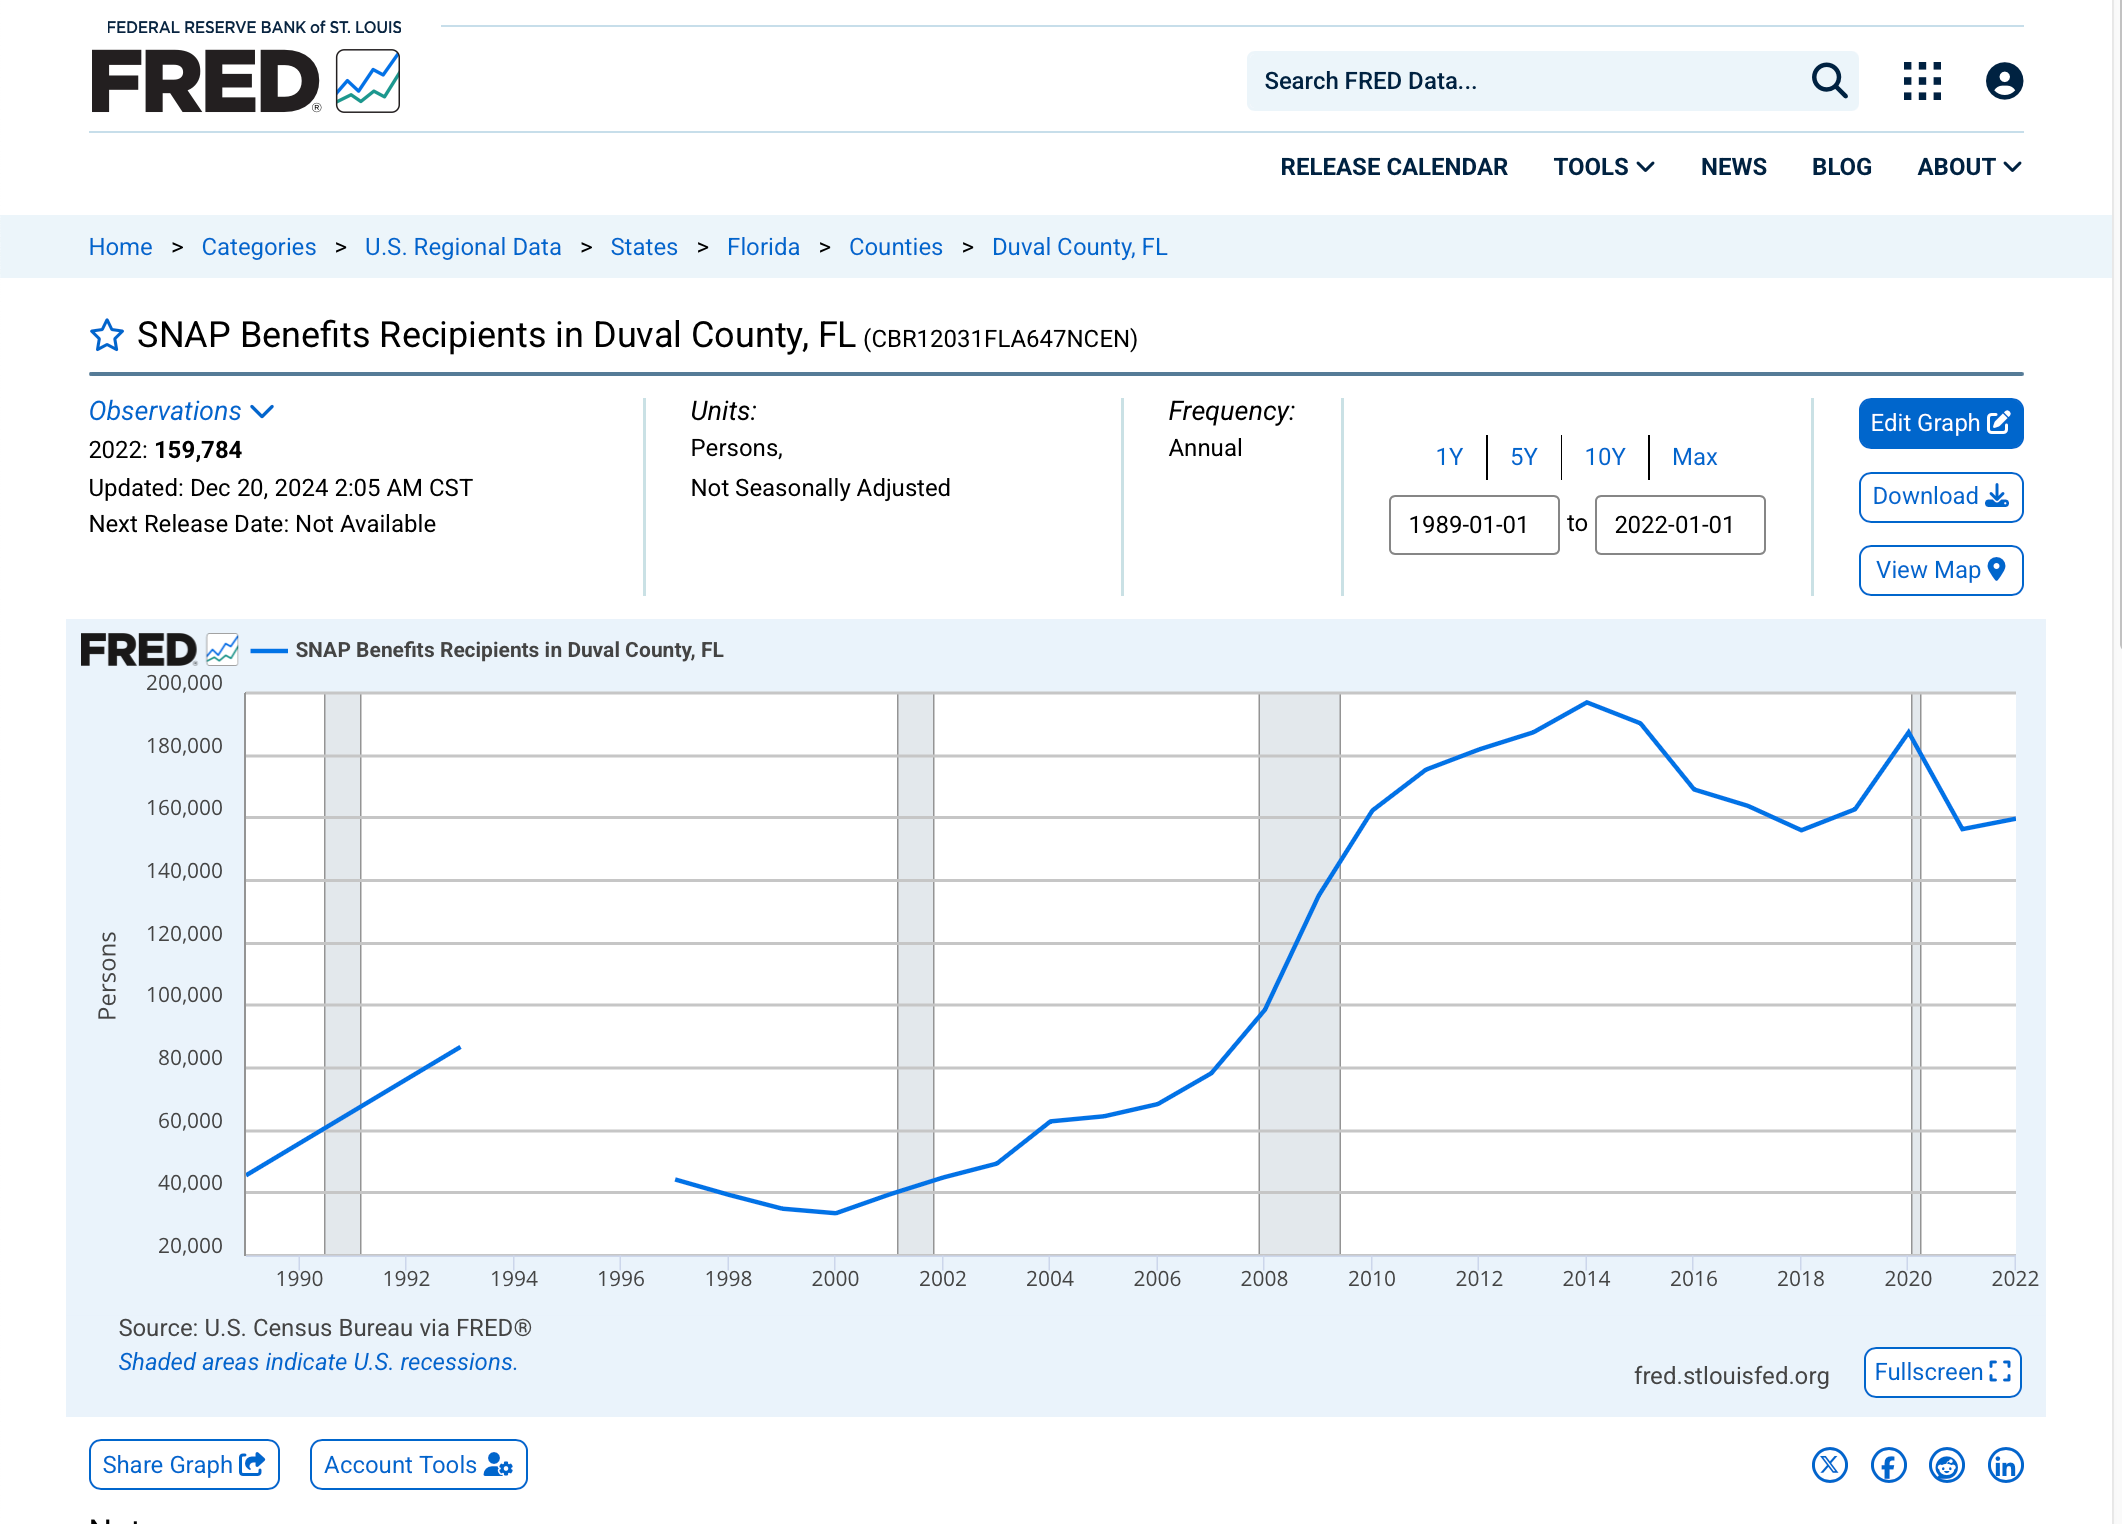Click the Edit Graph button
The image size is (2122, 1524).
click(x=1940, y=423)
